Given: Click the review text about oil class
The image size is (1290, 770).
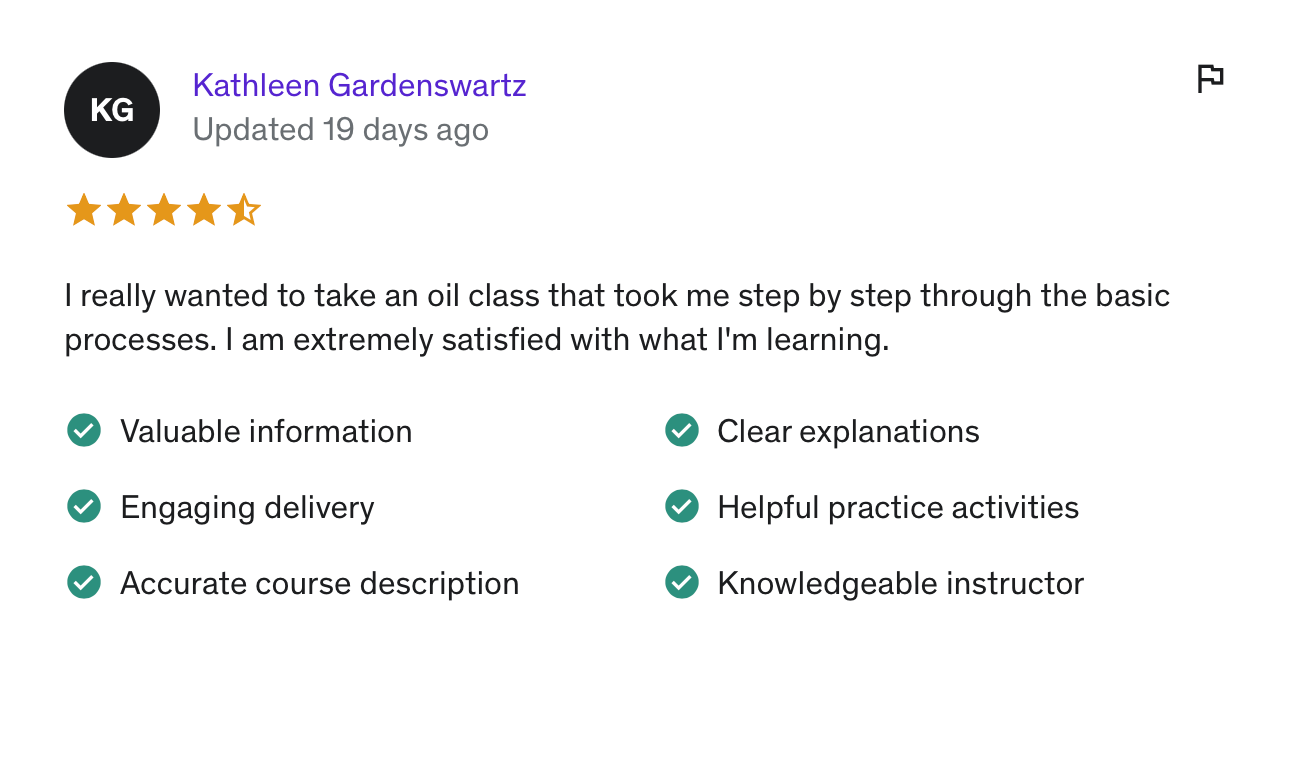Looking at the screenshot, I should tap(616, 318).
